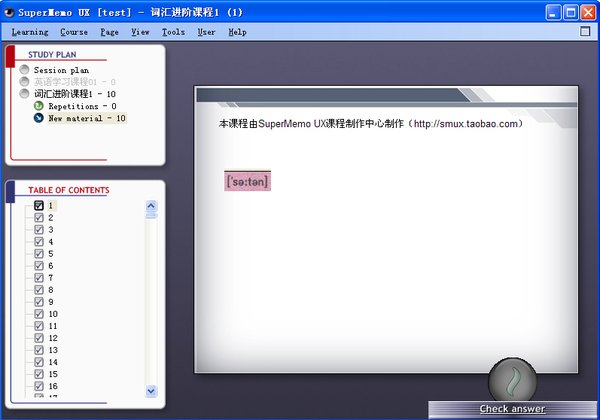This screenshot has width=600, height=420.
Task: Open the Tools menu
Action: tap(173, 32)
